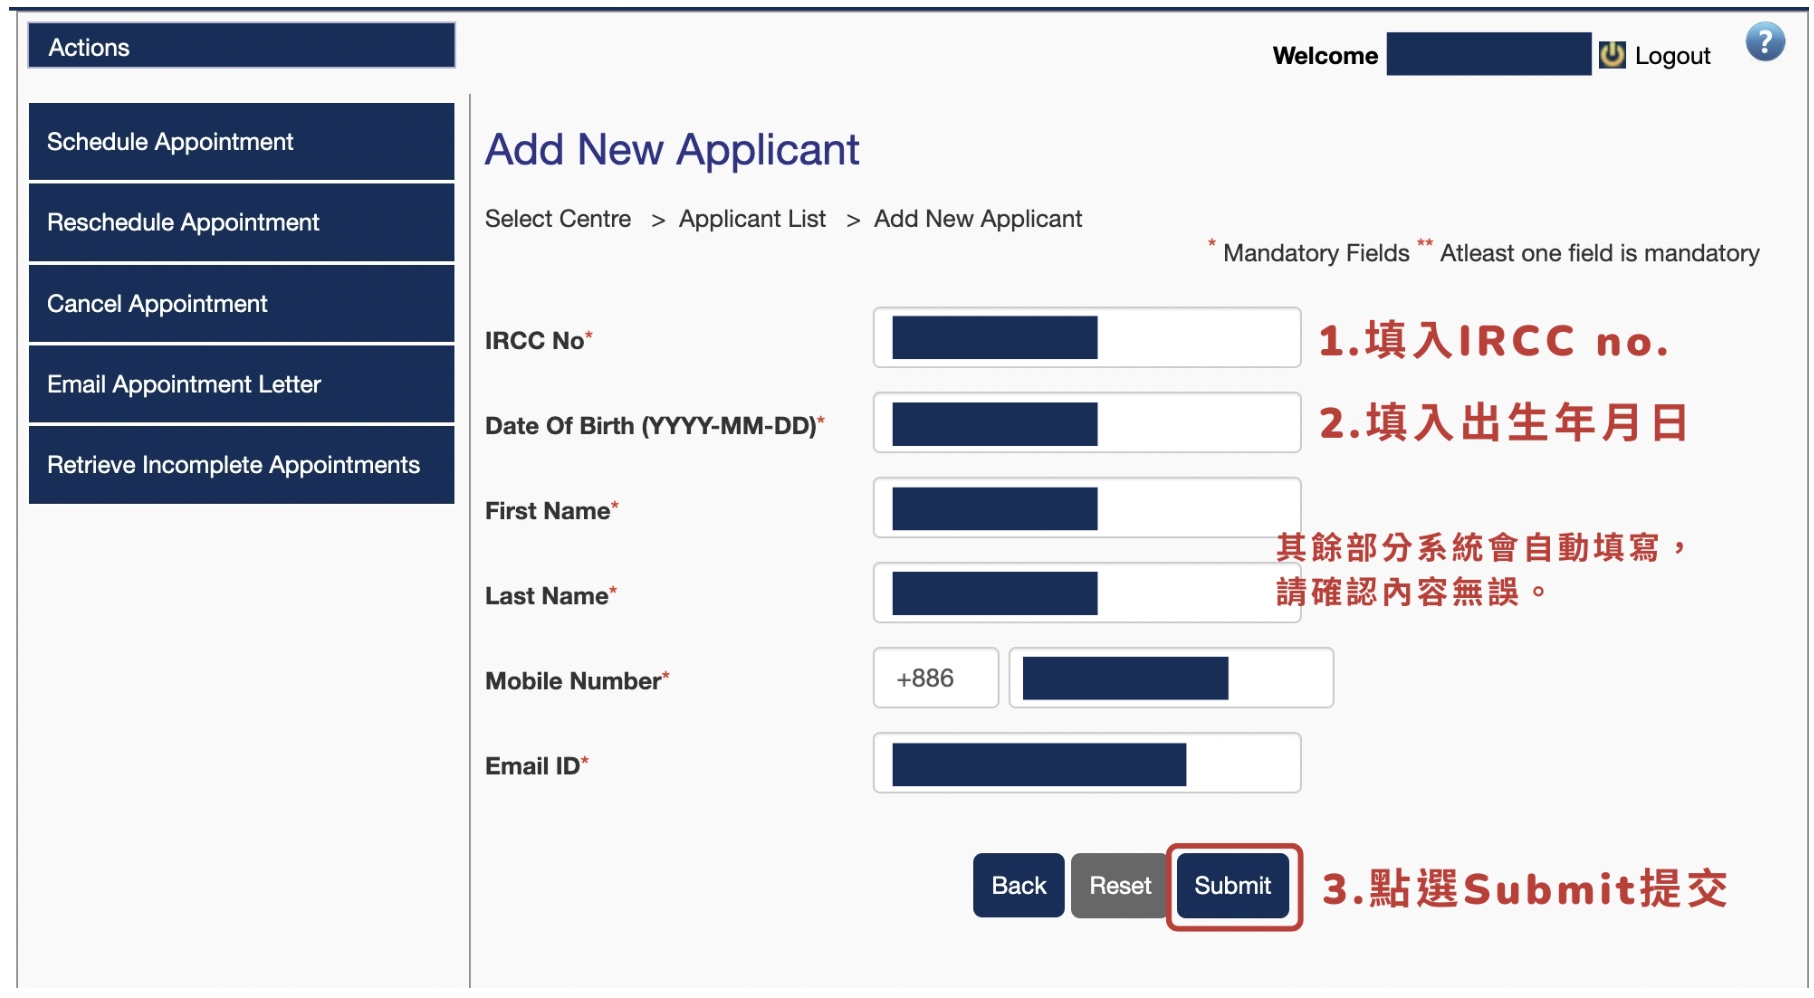This screenshot has width=1814, height=998.
Task: Select the First Name text box
Action: point(1087,508)
